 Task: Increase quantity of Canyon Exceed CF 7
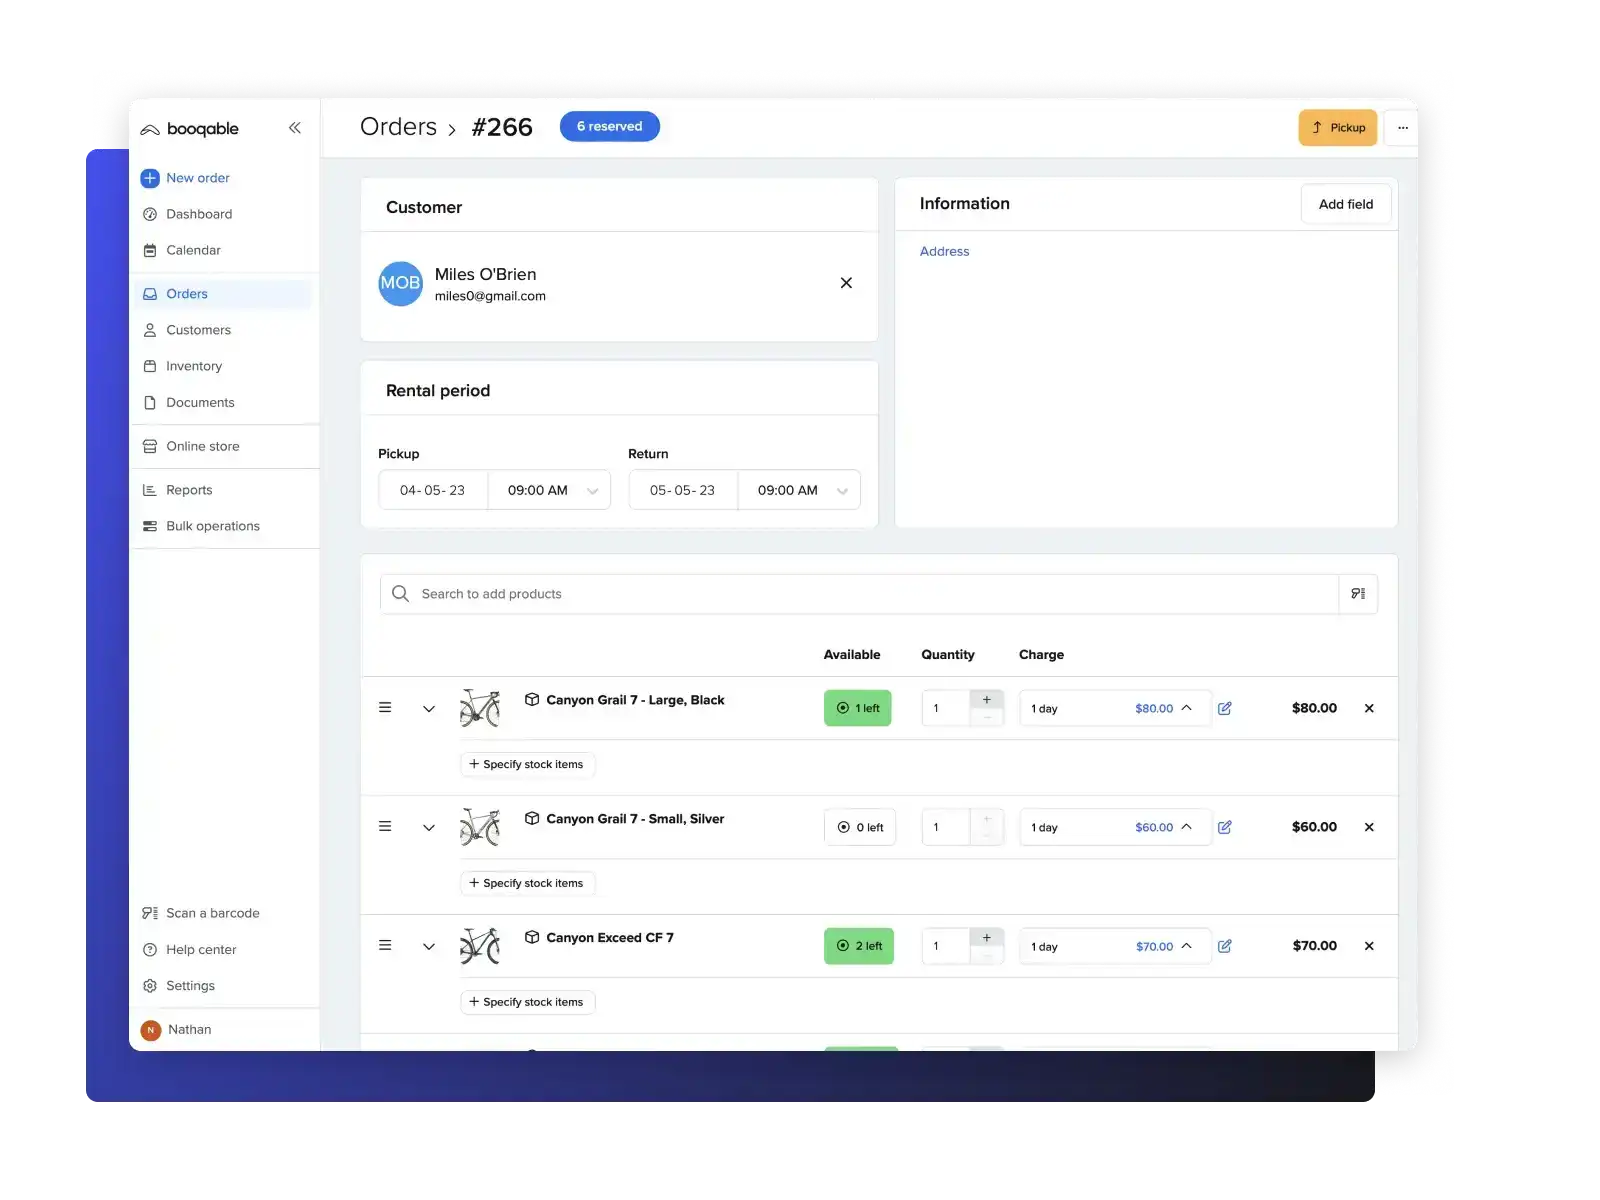987,937
